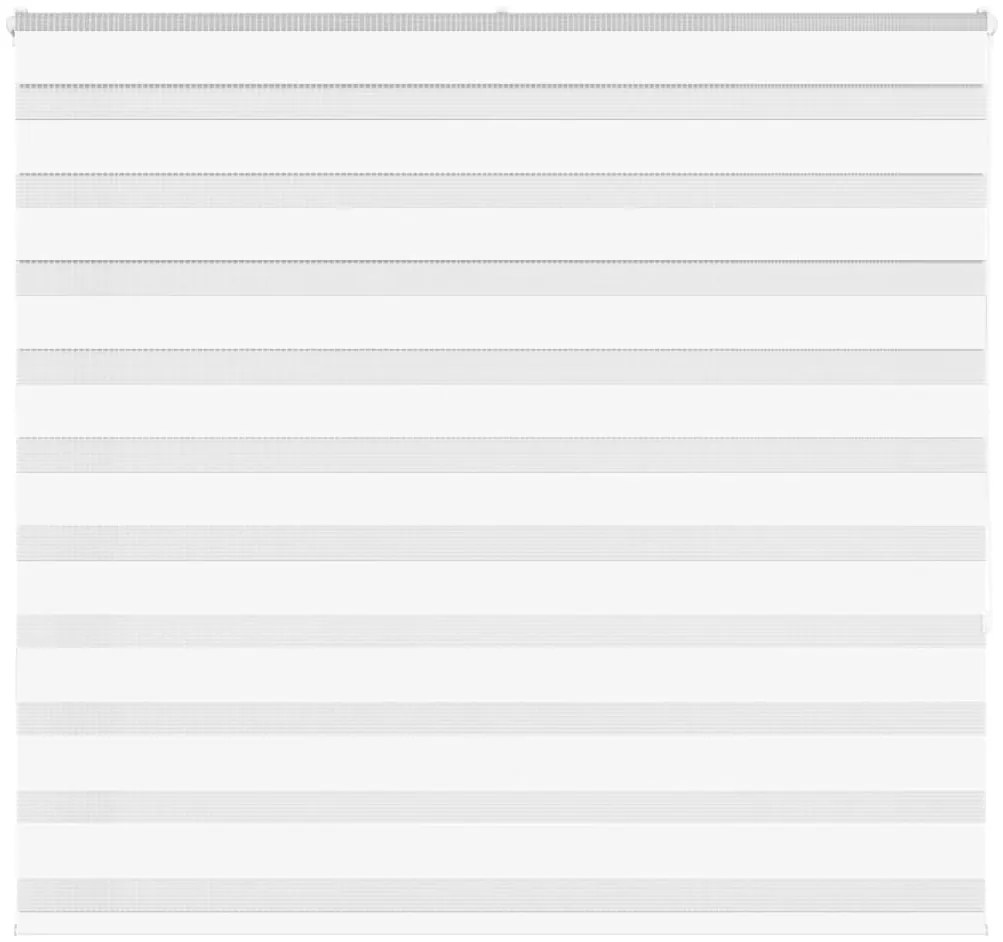Select the seventh grey sheer stripe from top

(501, 631)
